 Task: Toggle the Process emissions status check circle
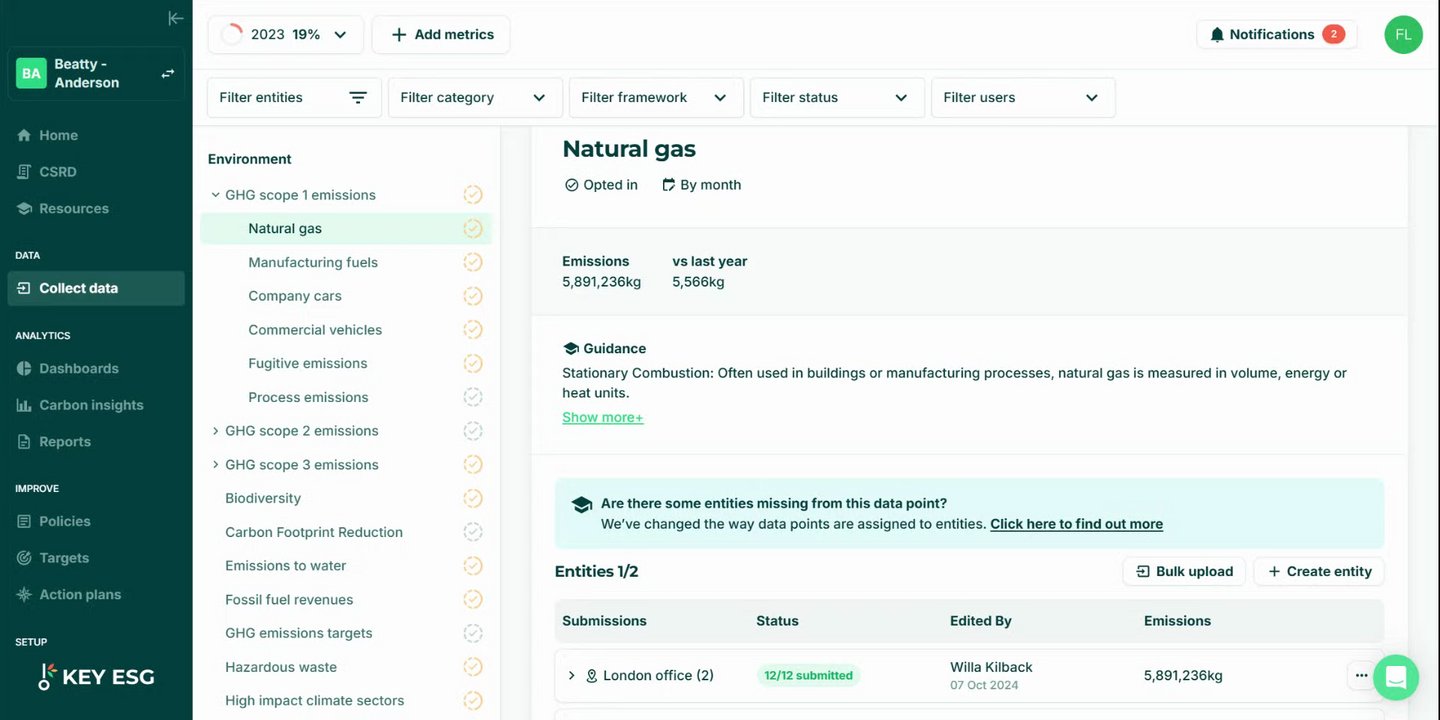click(x=473, y=397)
